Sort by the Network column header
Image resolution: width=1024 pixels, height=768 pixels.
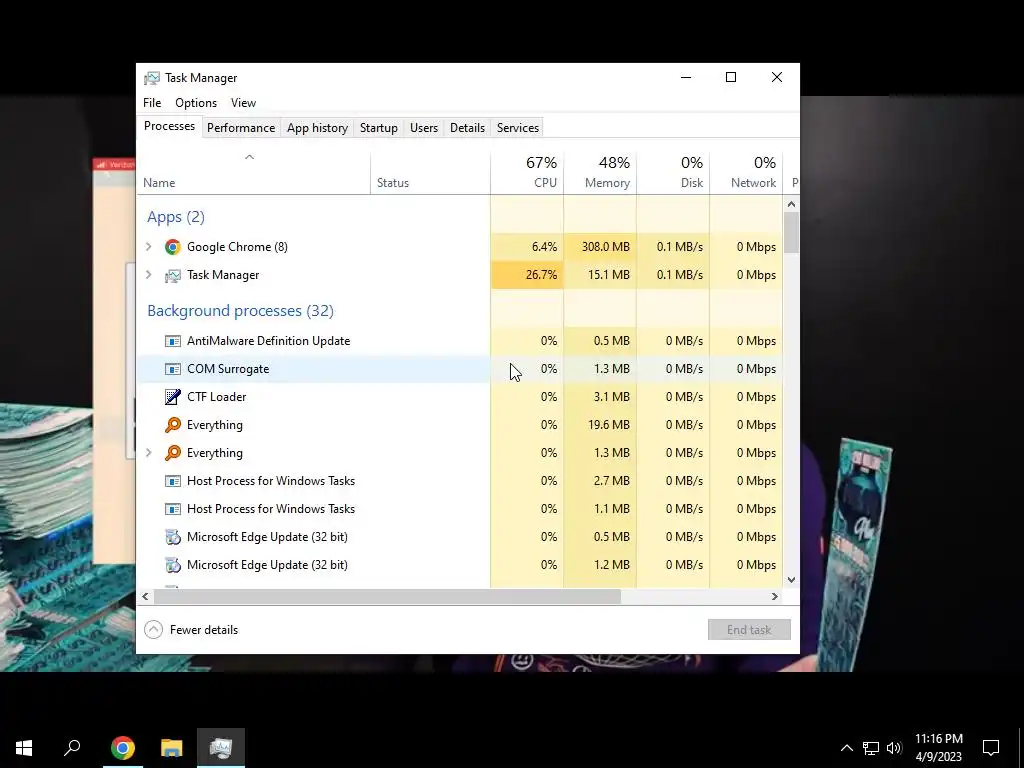(x=746, y=173)
